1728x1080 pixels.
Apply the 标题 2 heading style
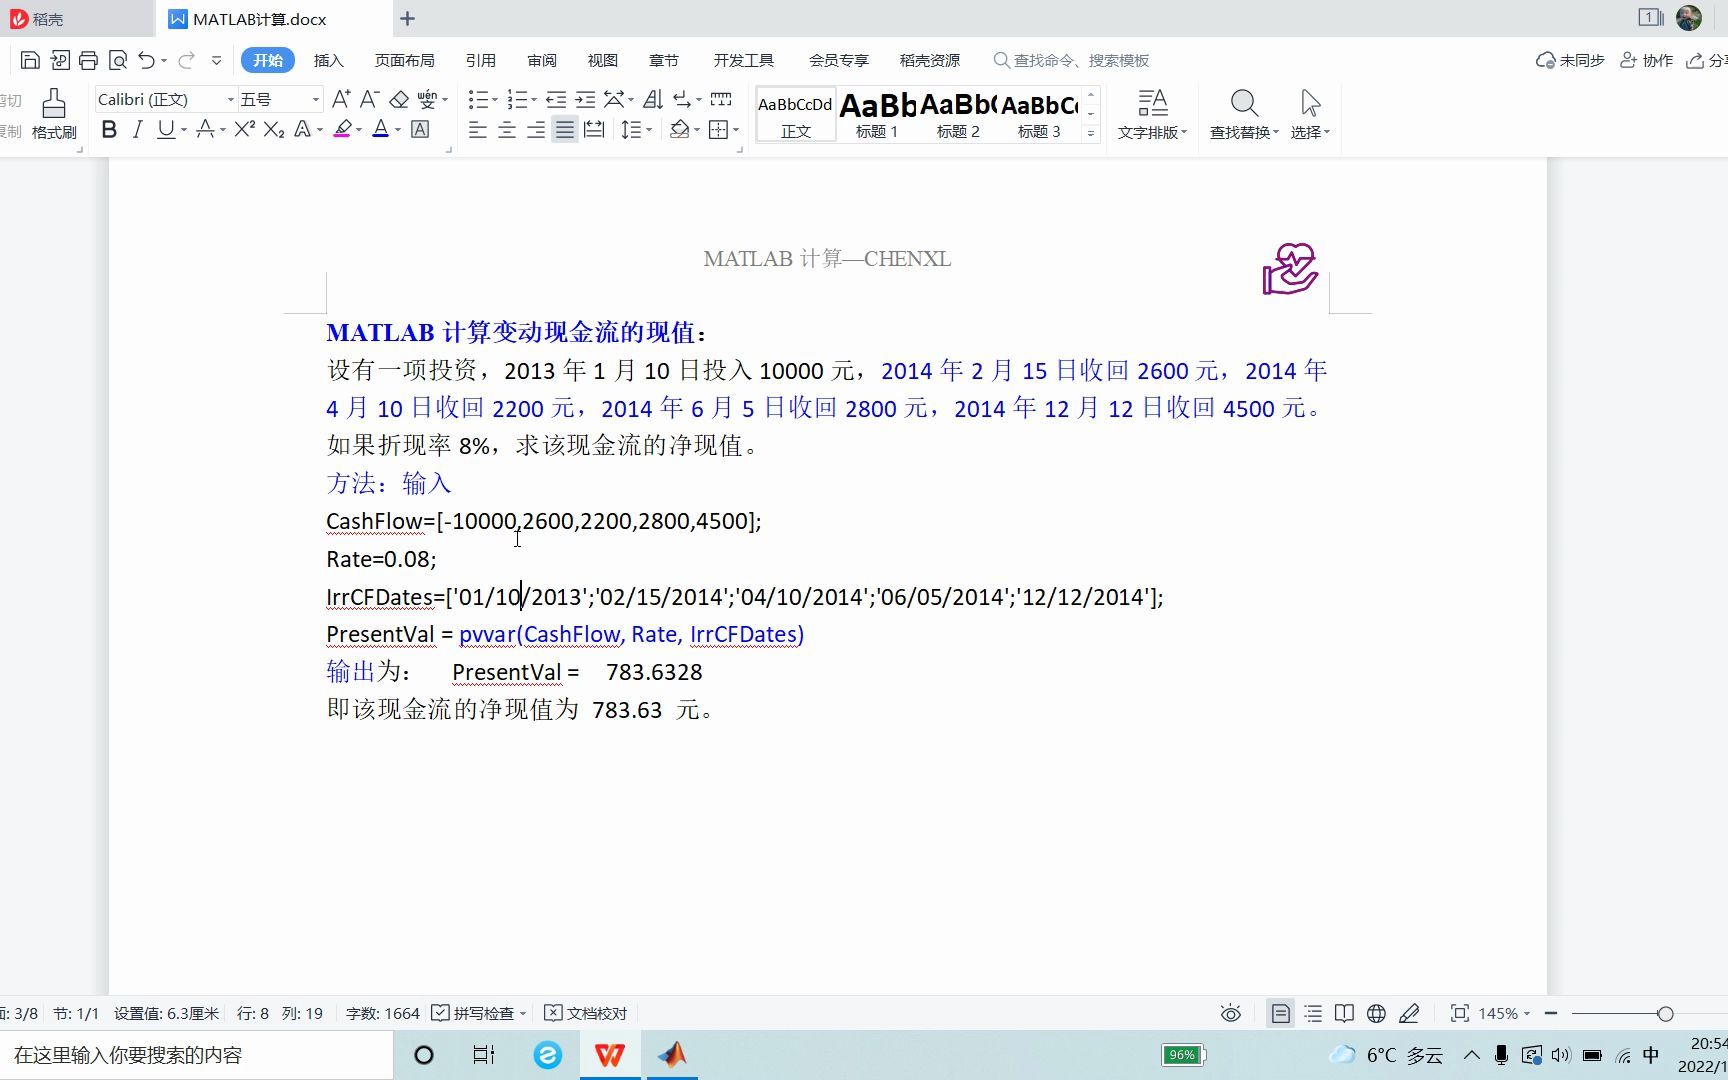coord(958,114)
